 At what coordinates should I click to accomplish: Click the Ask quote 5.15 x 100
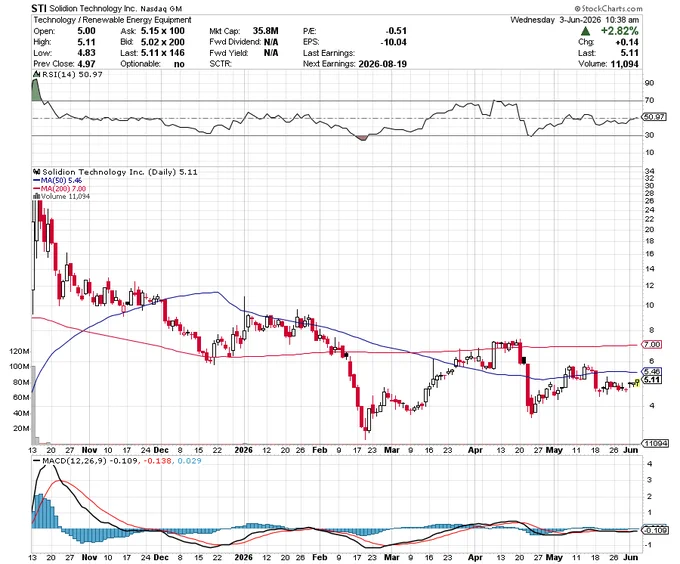pyautogui.click(x=163, y=31)
